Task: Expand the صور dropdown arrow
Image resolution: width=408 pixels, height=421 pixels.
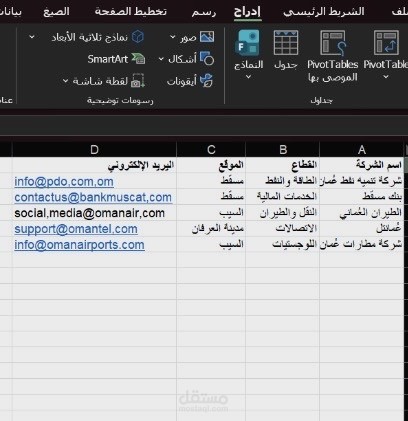Action: coord(173,37)
